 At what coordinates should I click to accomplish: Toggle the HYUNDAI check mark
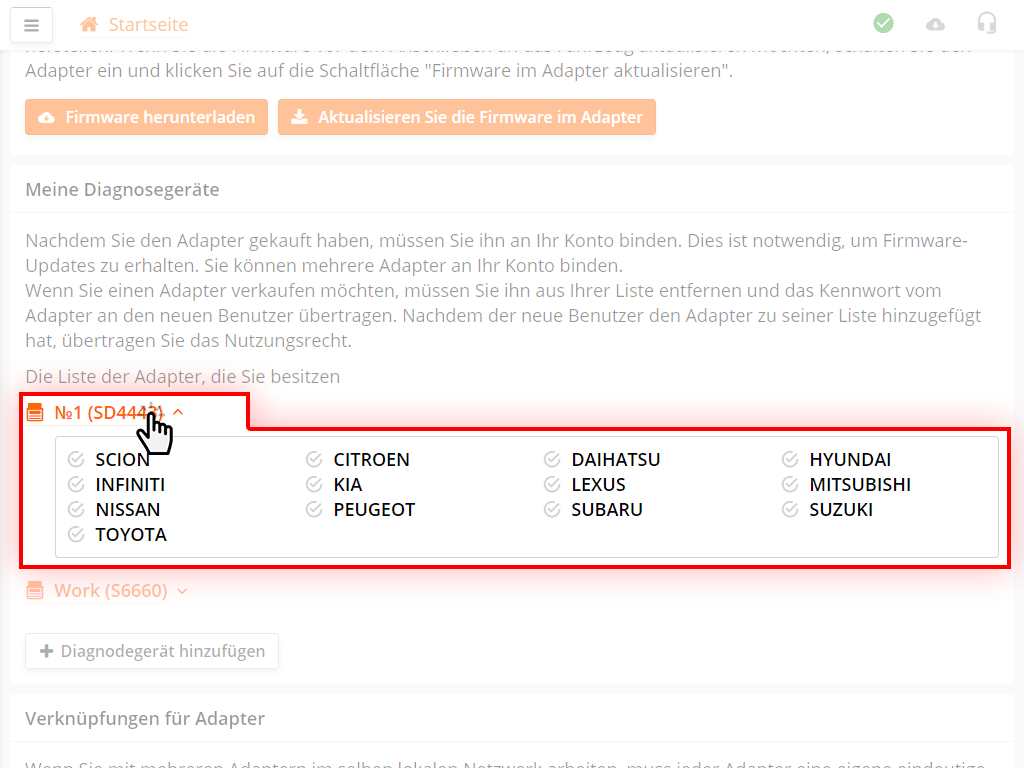pyautogui.click(x=790, y=460)
